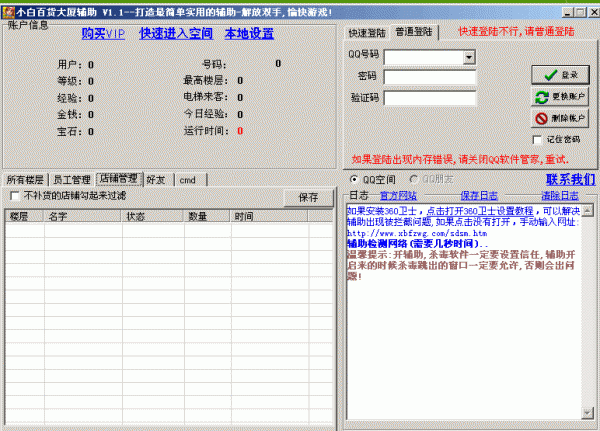Image resolution: width=600 pixels, height=431 pixels.
Task: Click the 购买VIP link
Action: (x=103, y=34)
